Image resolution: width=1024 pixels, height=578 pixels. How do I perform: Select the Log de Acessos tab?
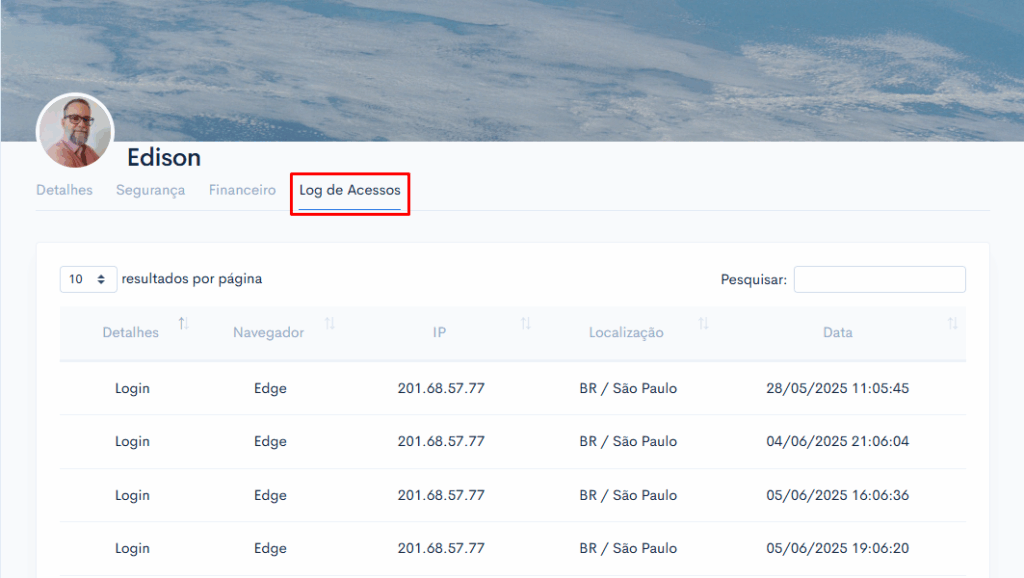(349, 190)
